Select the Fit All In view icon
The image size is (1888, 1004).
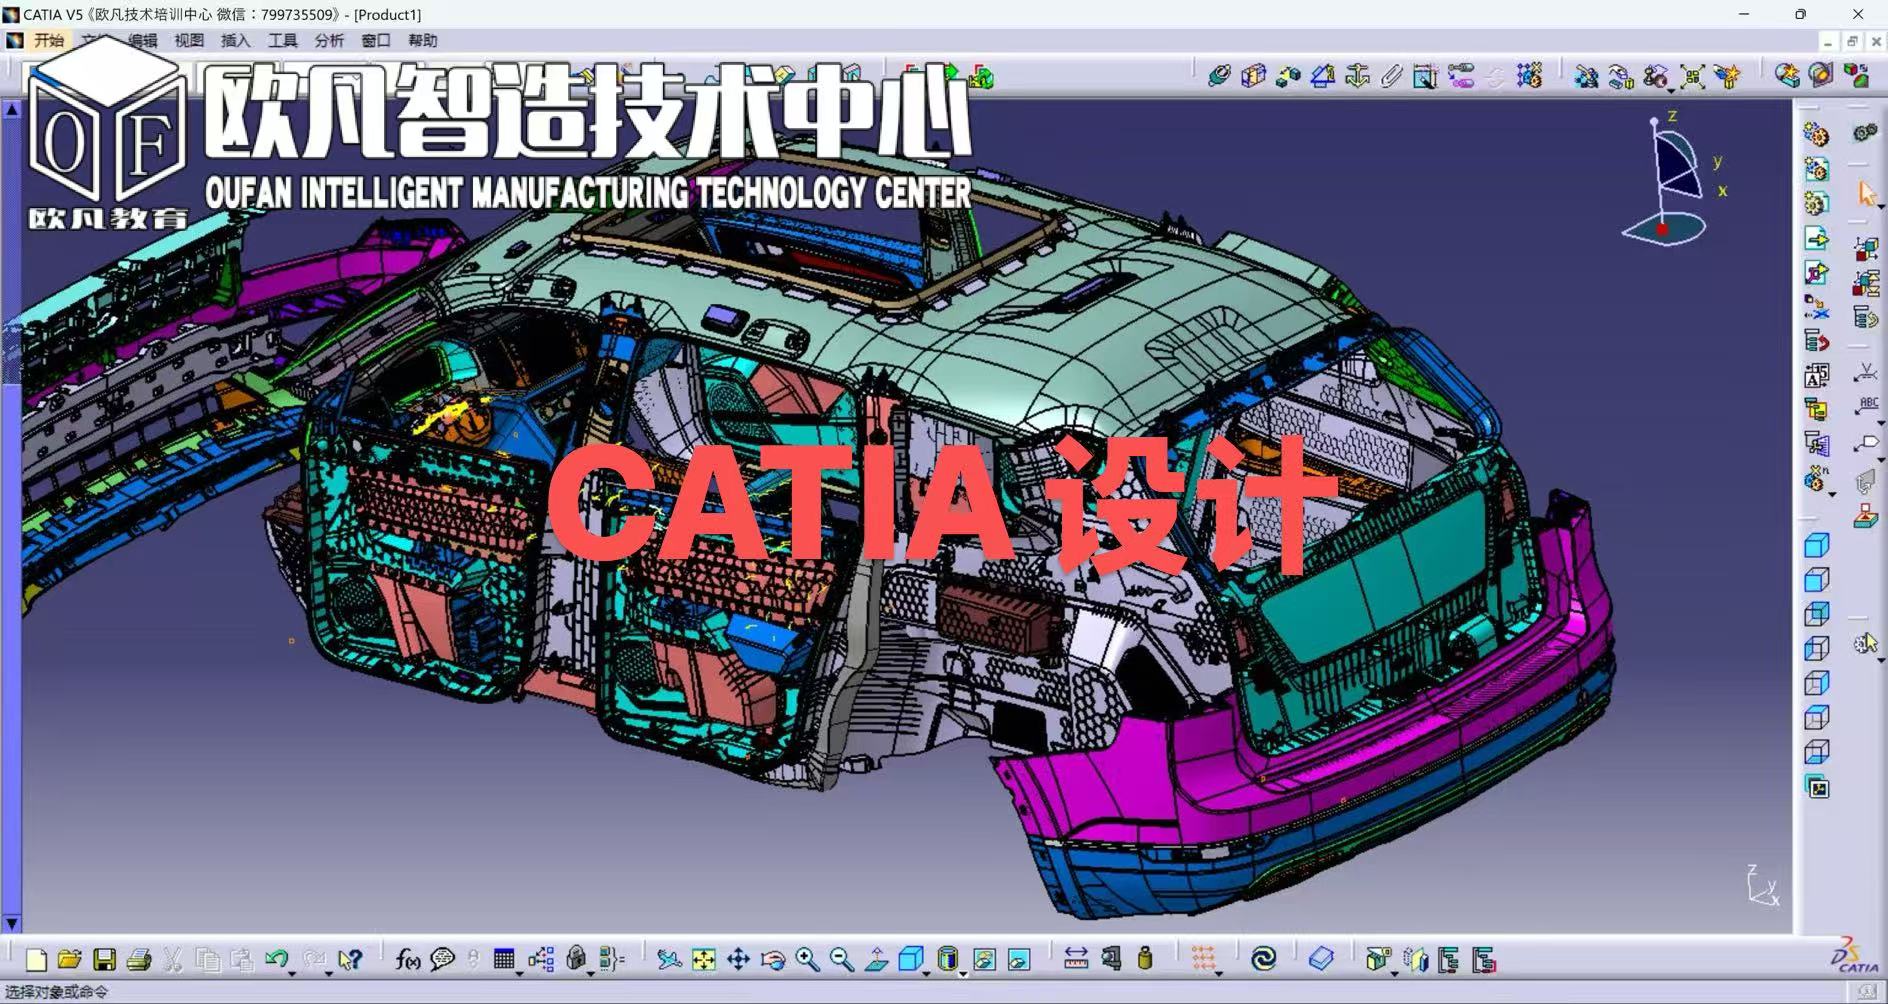pos(704,960)
